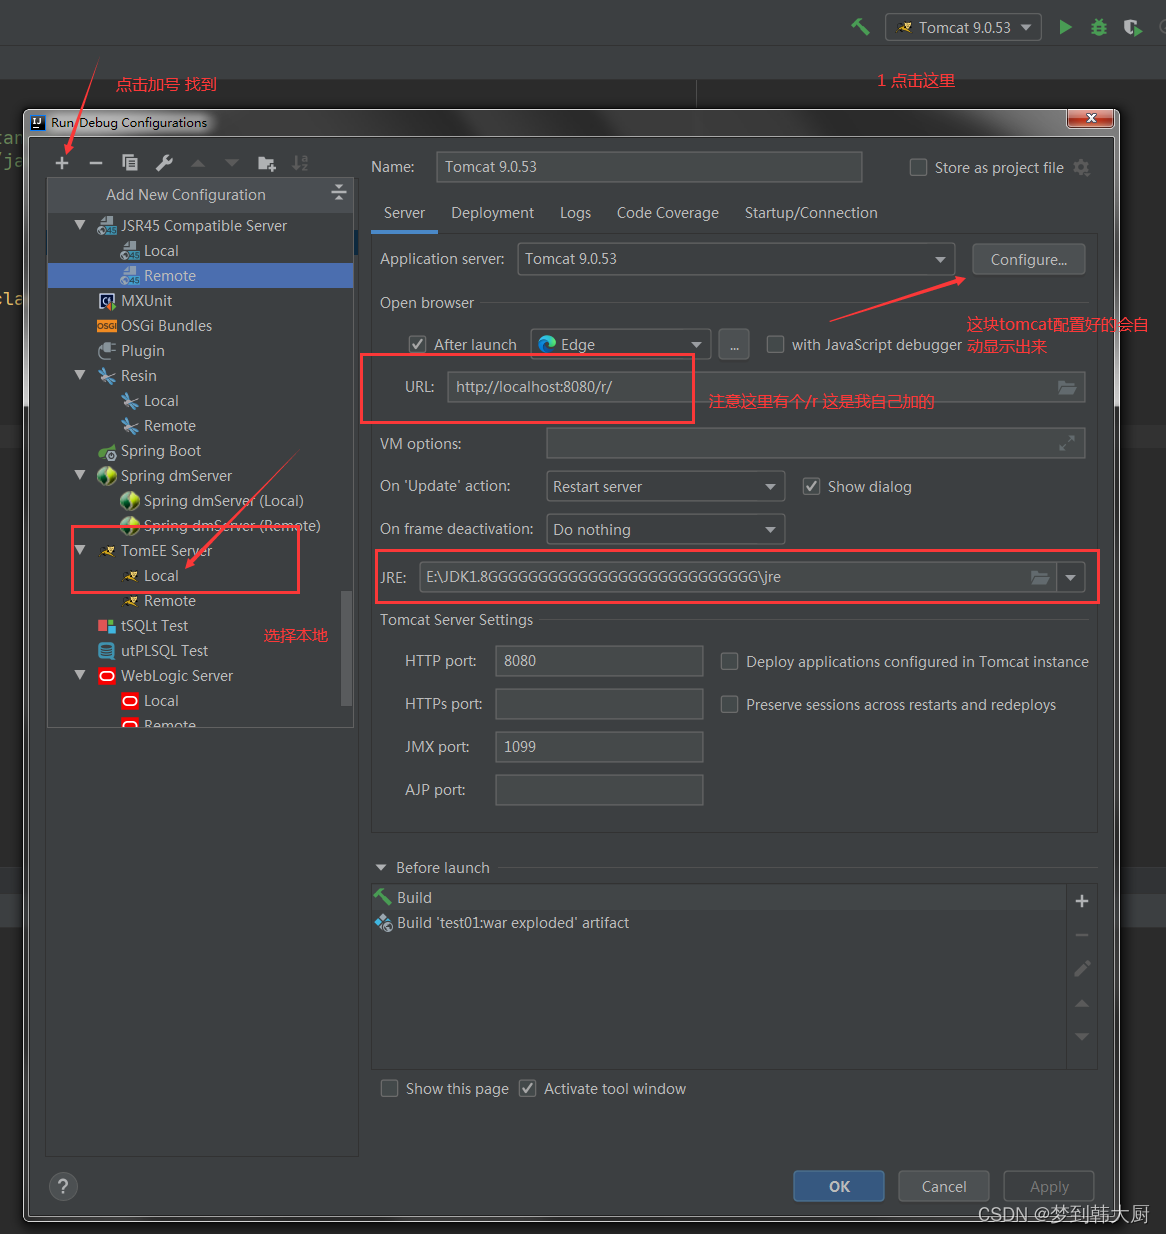Collapse the WebLogic Server node
Screen dimensions: 1166x1234
(80, 675)
